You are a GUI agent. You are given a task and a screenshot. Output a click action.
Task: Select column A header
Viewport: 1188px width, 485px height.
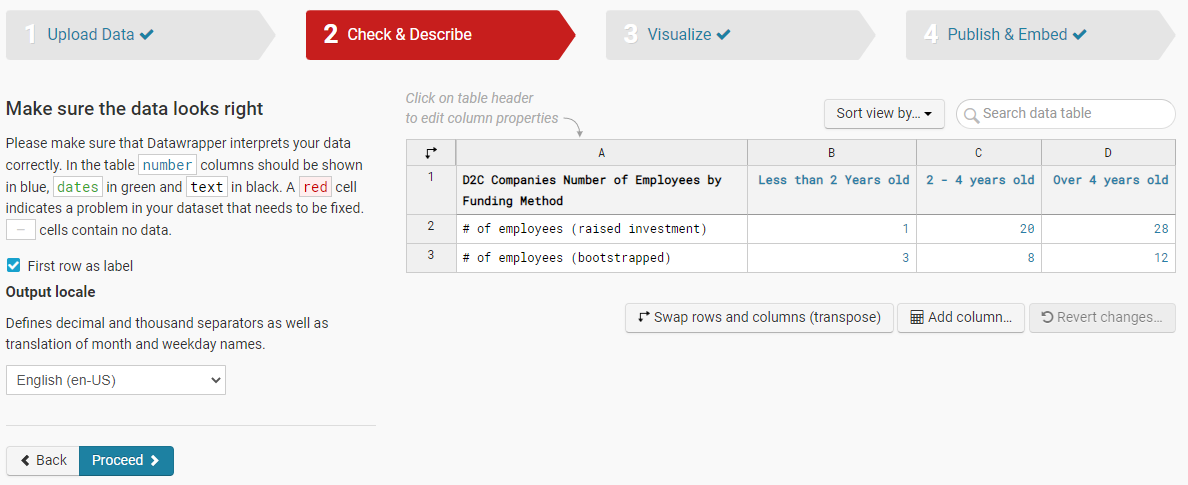602,152
